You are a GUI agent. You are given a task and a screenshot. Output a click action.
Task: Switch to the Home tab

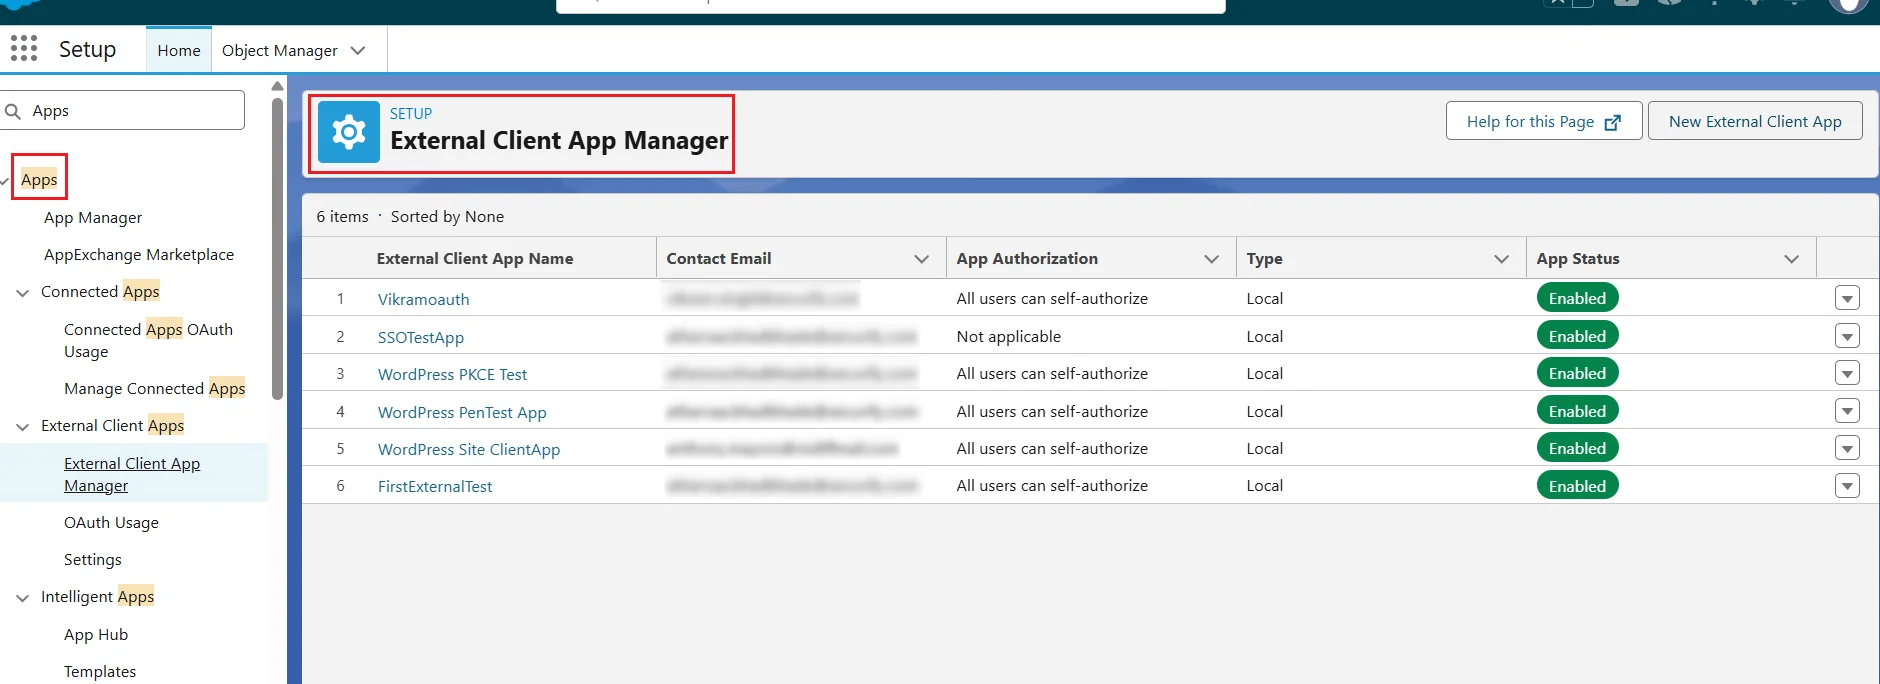[179, 50]
